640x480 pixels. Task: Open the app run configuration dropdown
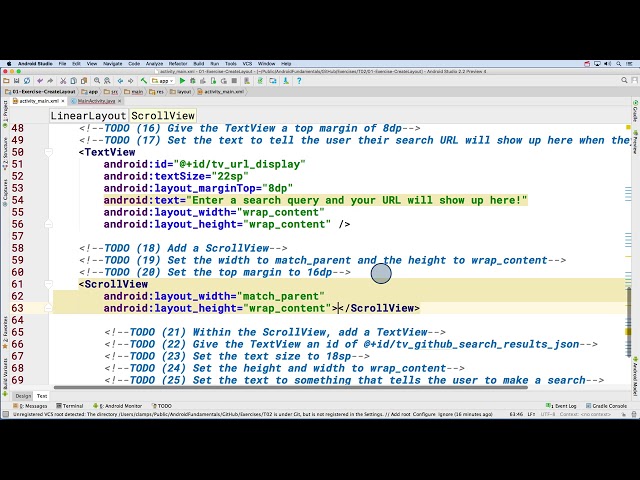tap(163, 81)
